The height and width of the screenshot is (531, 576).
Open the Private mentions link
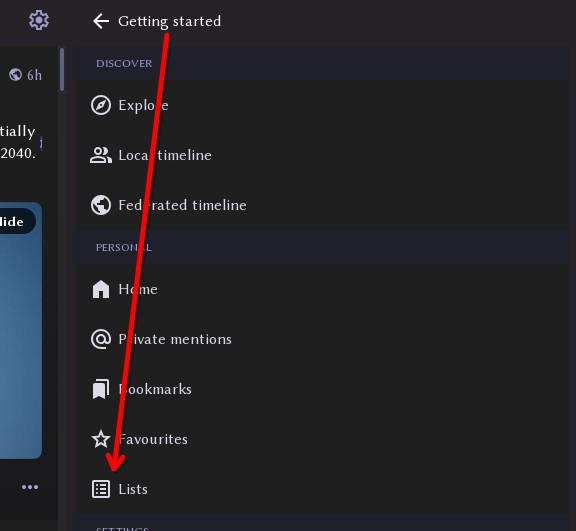coord(323,339)
